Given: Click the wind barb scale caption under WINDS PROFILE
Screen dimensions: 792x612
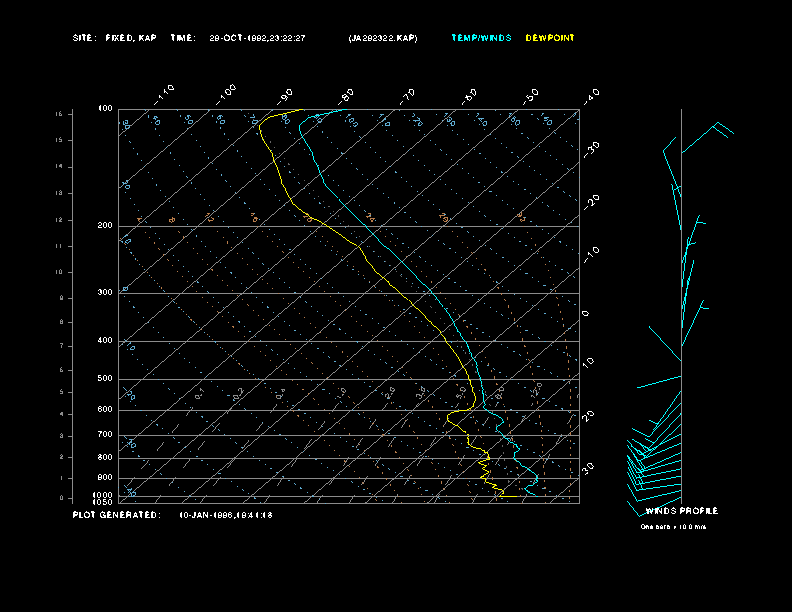Looking at the screenshot, I should [673, 526].
